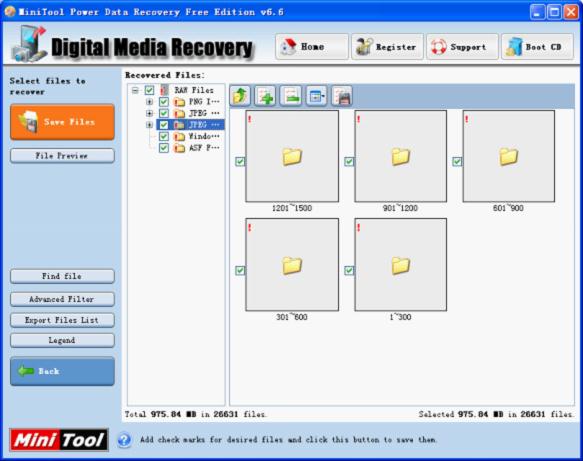Open File Preview
Viewport: 583px width, 461px height.
click(x=62, y=156)
